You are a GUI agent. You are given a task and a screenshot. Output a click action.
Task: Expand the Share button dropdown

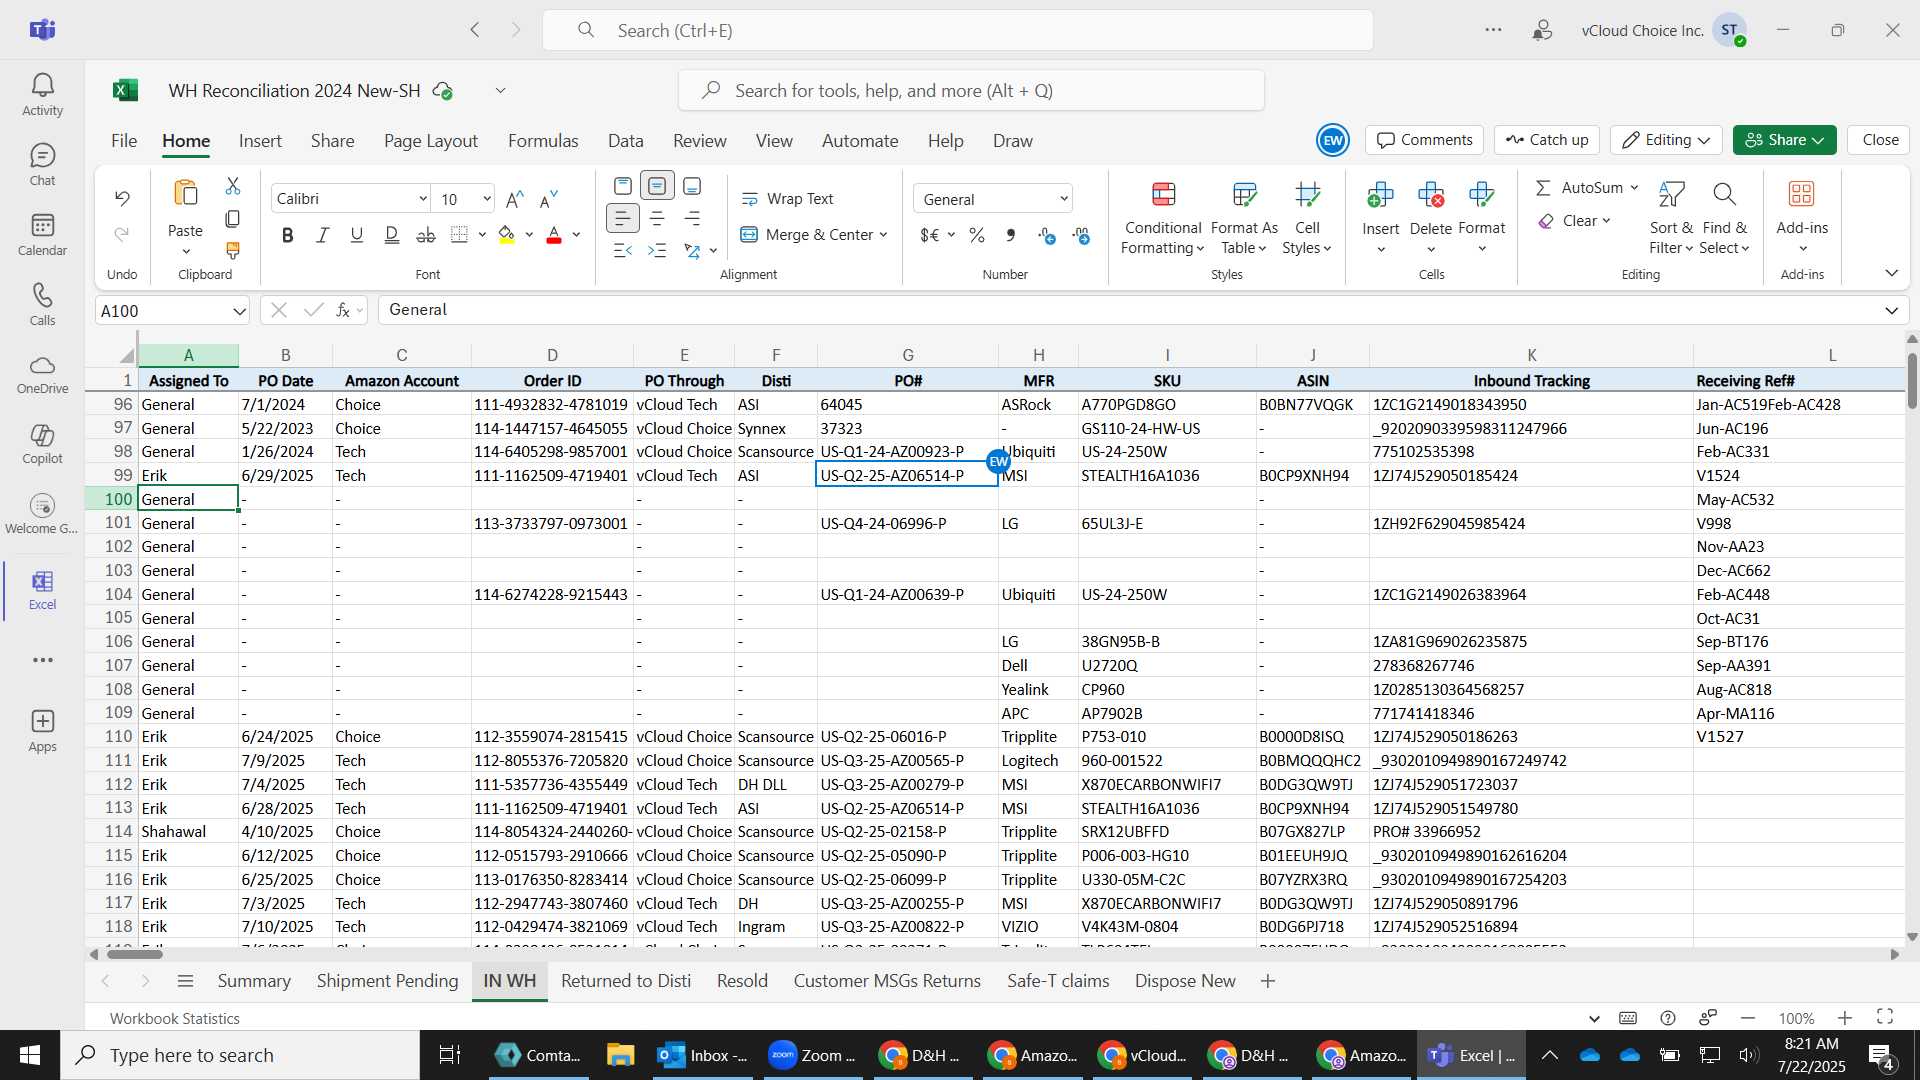1819,140
